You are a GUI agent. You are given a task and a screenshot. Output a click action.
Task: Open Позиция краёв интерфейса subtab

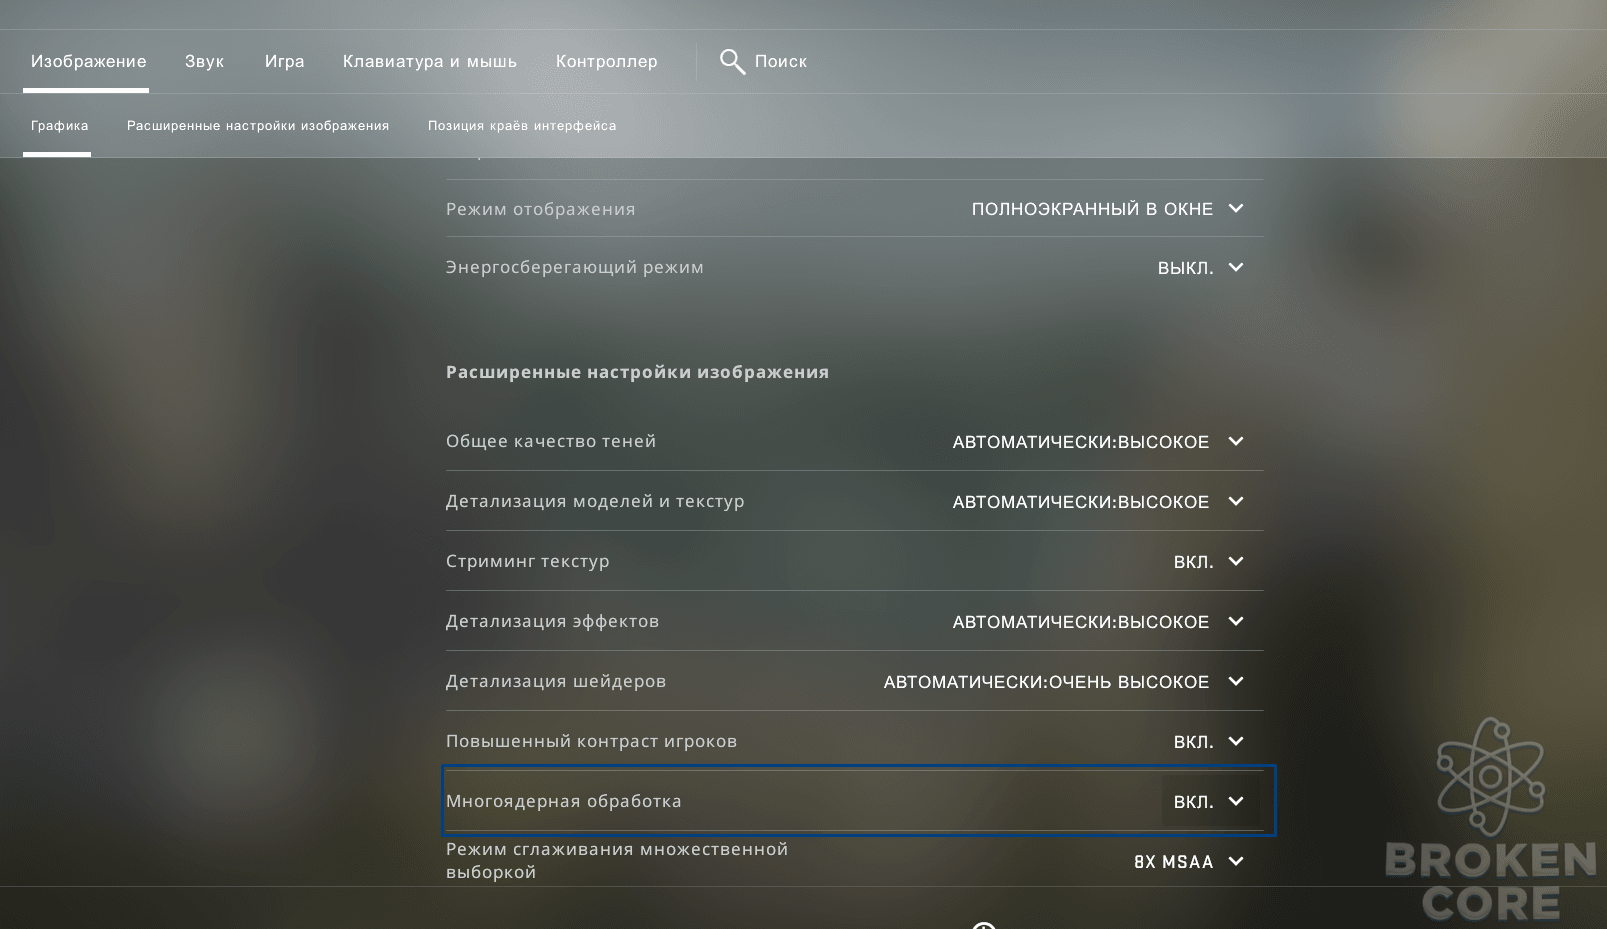coord(522,126)
